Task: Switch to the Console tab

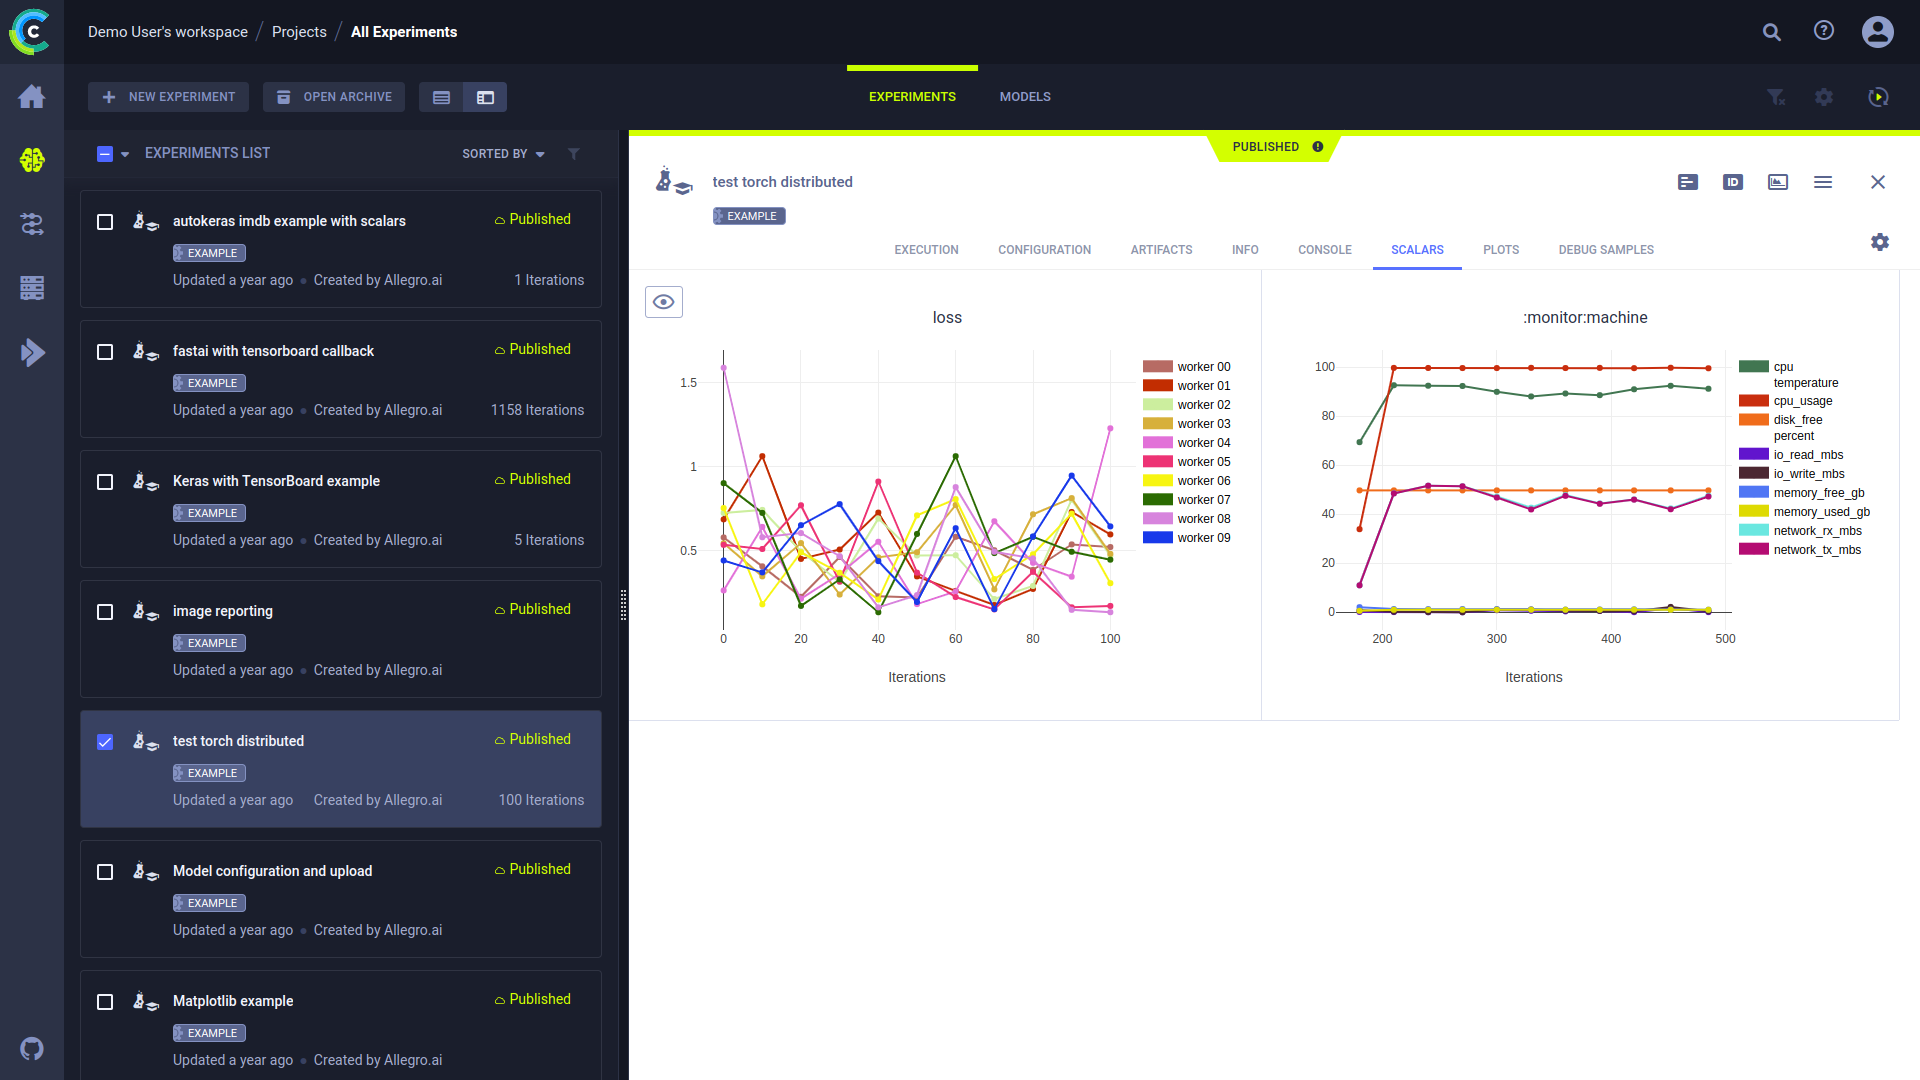Action: coord(1324,250)
